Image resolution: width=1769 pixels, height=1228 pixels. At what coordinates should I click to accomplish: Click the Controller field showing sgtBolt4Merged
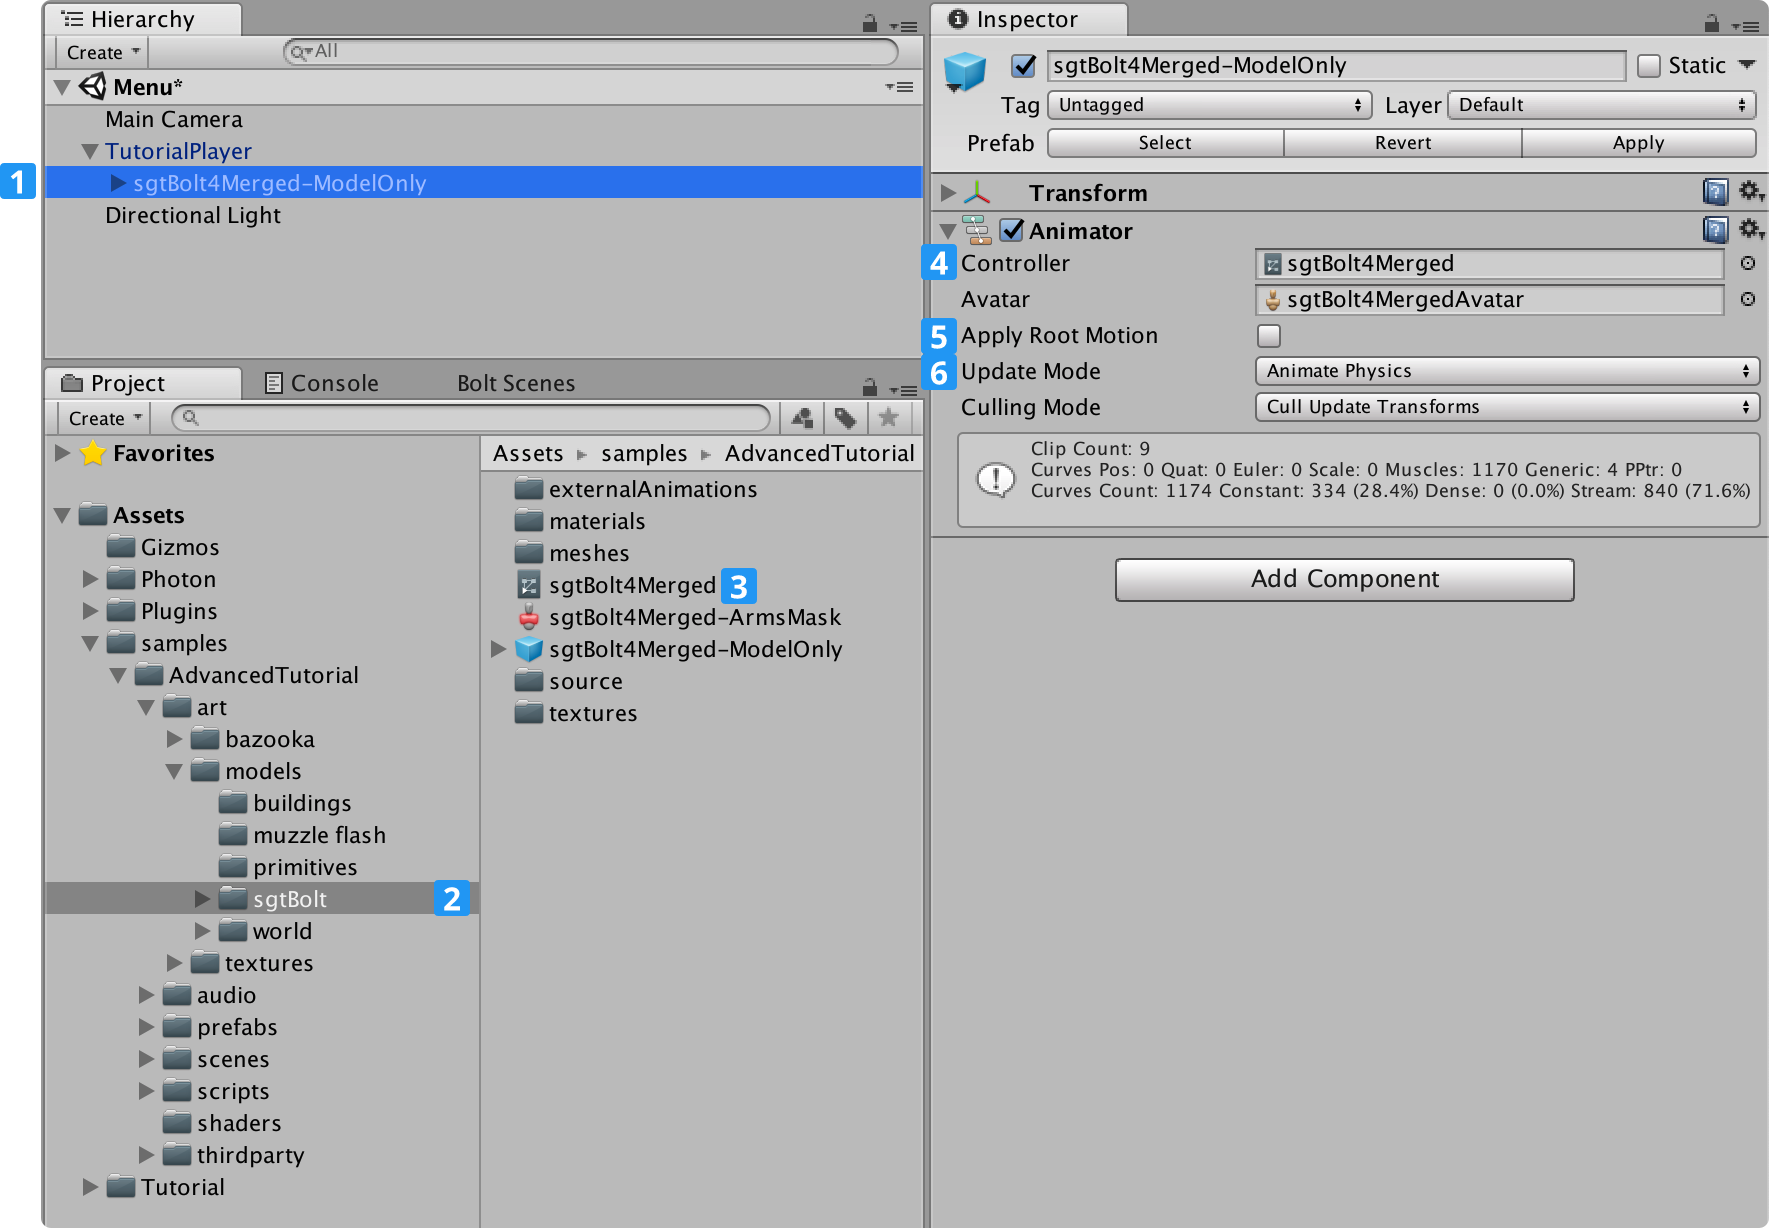coord(1489,264)
